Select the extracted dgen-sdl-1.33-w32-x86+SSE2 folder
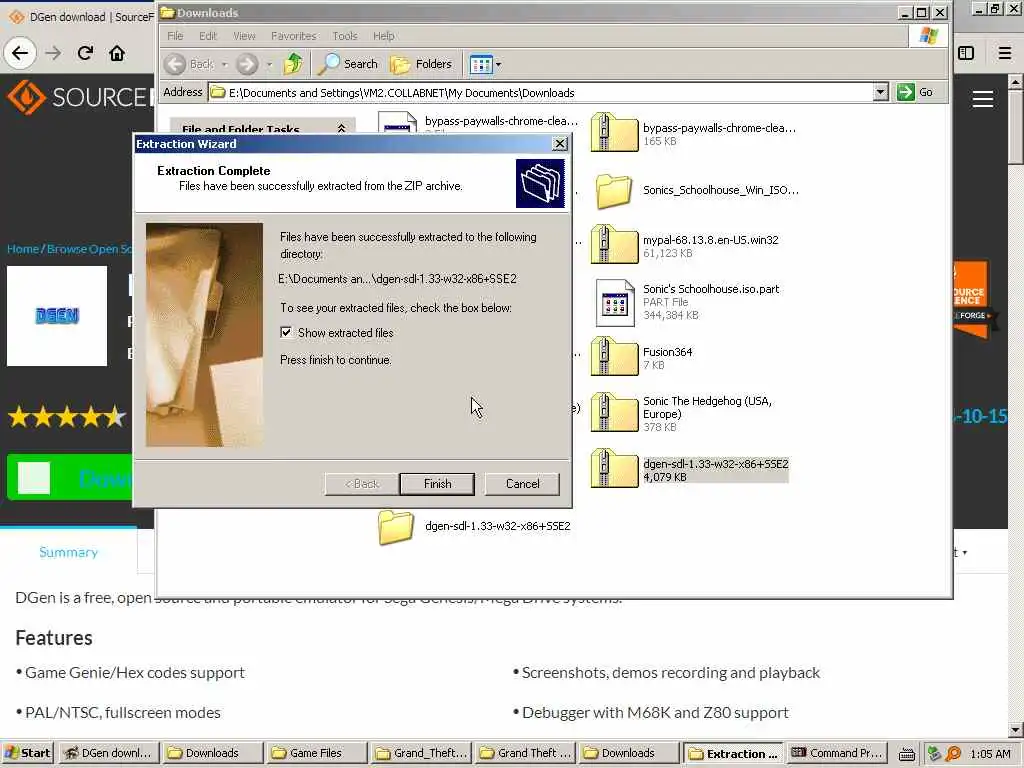 [473, 526]
